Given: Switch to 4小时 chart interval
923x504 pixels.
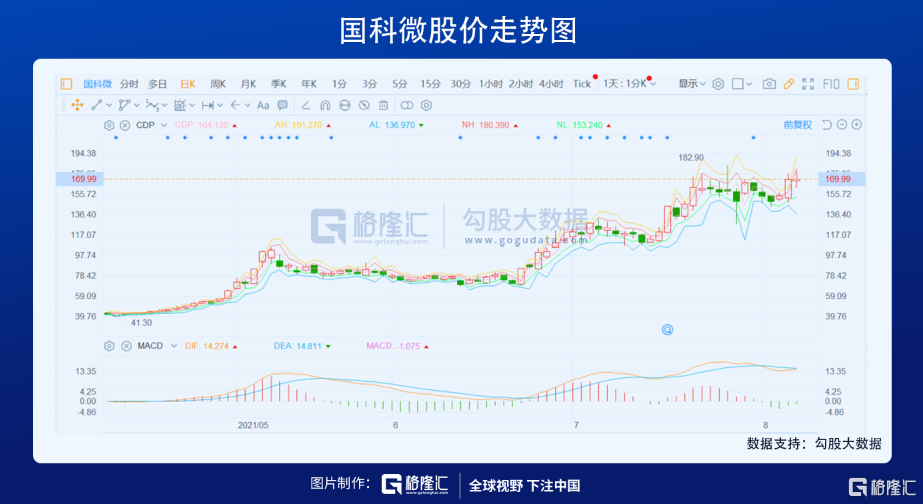Looking at the screenshot, I should 551,84.
